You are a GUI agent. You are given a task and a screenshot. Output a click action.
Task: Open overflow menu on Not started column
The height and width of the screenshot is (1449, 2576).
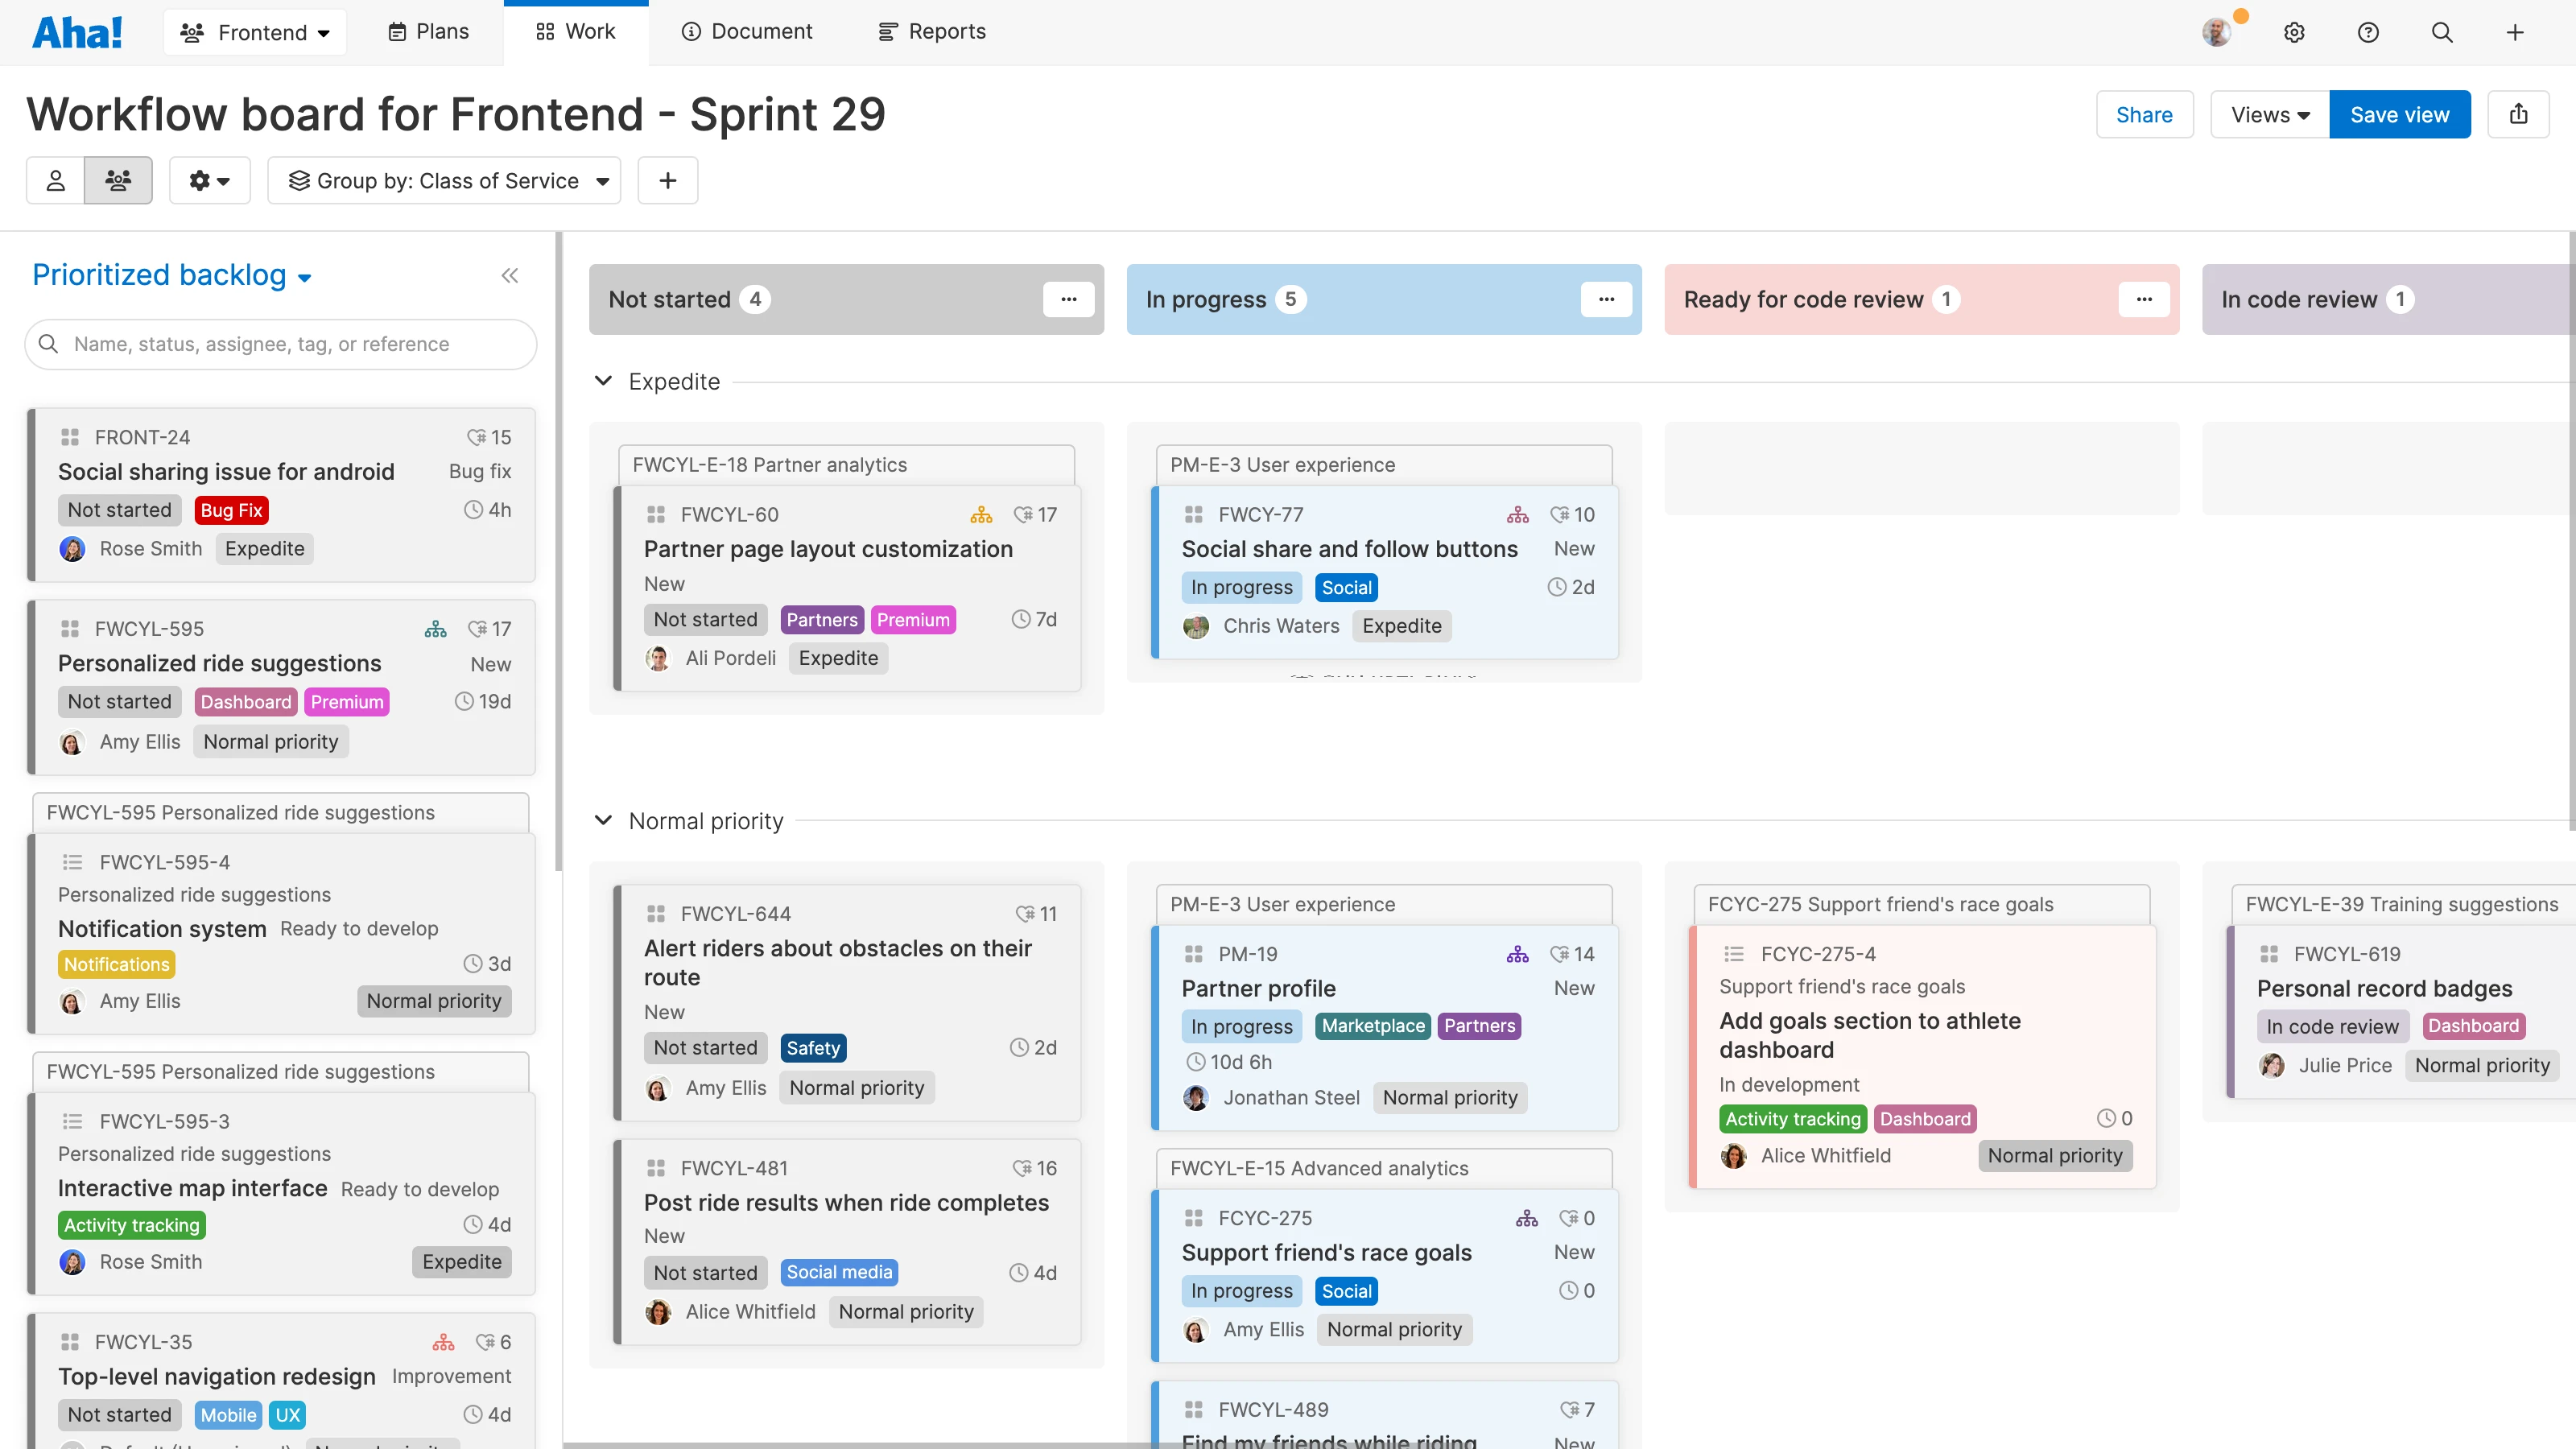[1069, 299]
